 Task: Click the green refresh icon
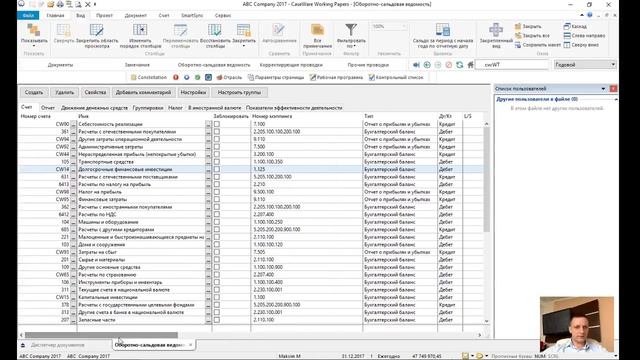pyautogui.click(x=460, y=65)
